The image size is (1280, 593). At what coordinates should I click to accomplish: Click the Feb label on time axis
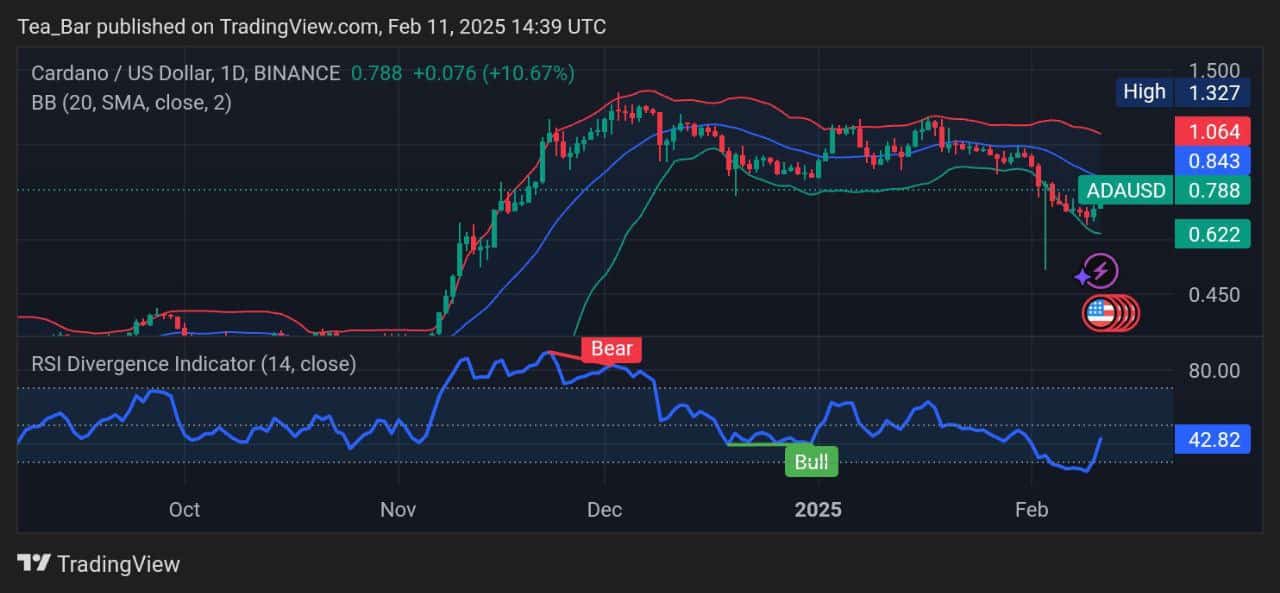click(1031, 510)
